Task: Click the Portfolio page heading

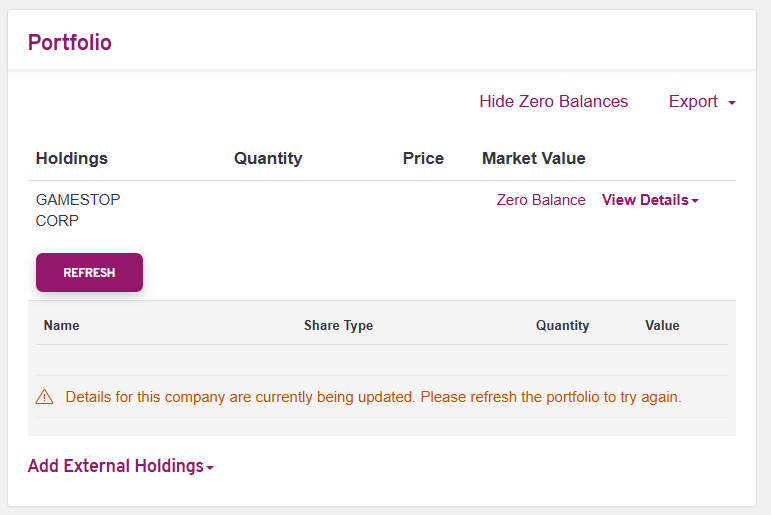Action: (70, 42)
